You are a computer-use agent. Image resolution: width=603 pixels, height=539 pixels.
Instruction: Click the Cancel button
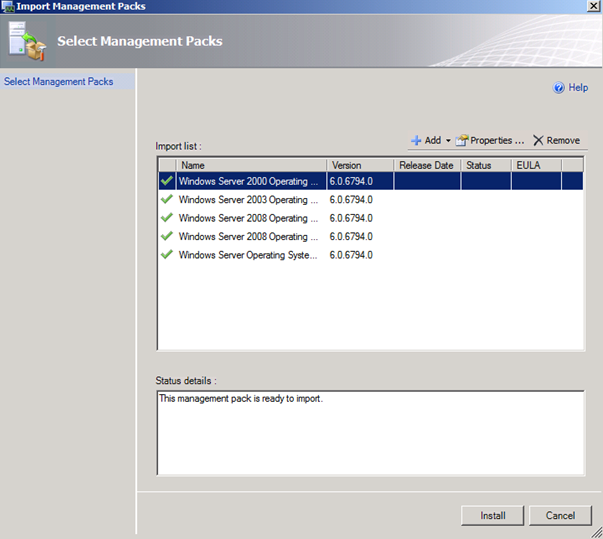[x=560, y=516]
